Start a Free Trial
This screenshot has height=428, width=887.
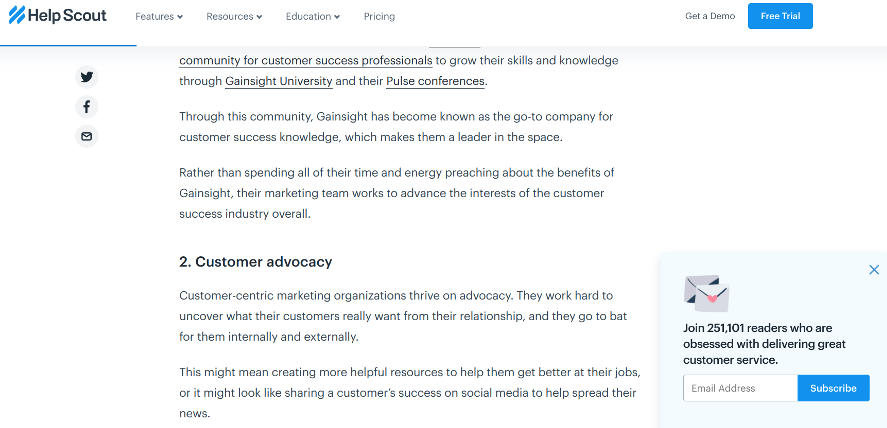780,17
